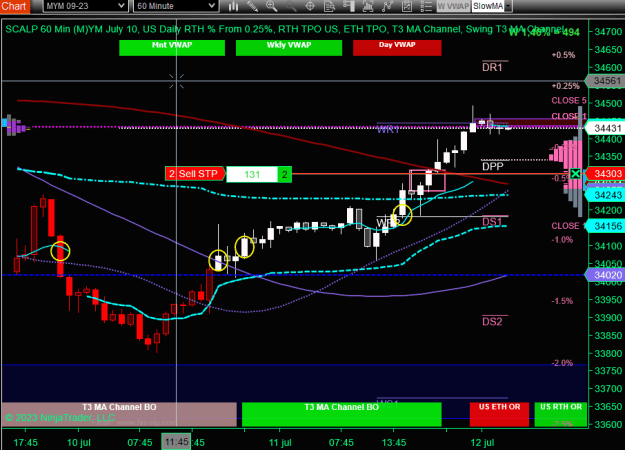Click the 34243 cyan price marker

point(606,195)
